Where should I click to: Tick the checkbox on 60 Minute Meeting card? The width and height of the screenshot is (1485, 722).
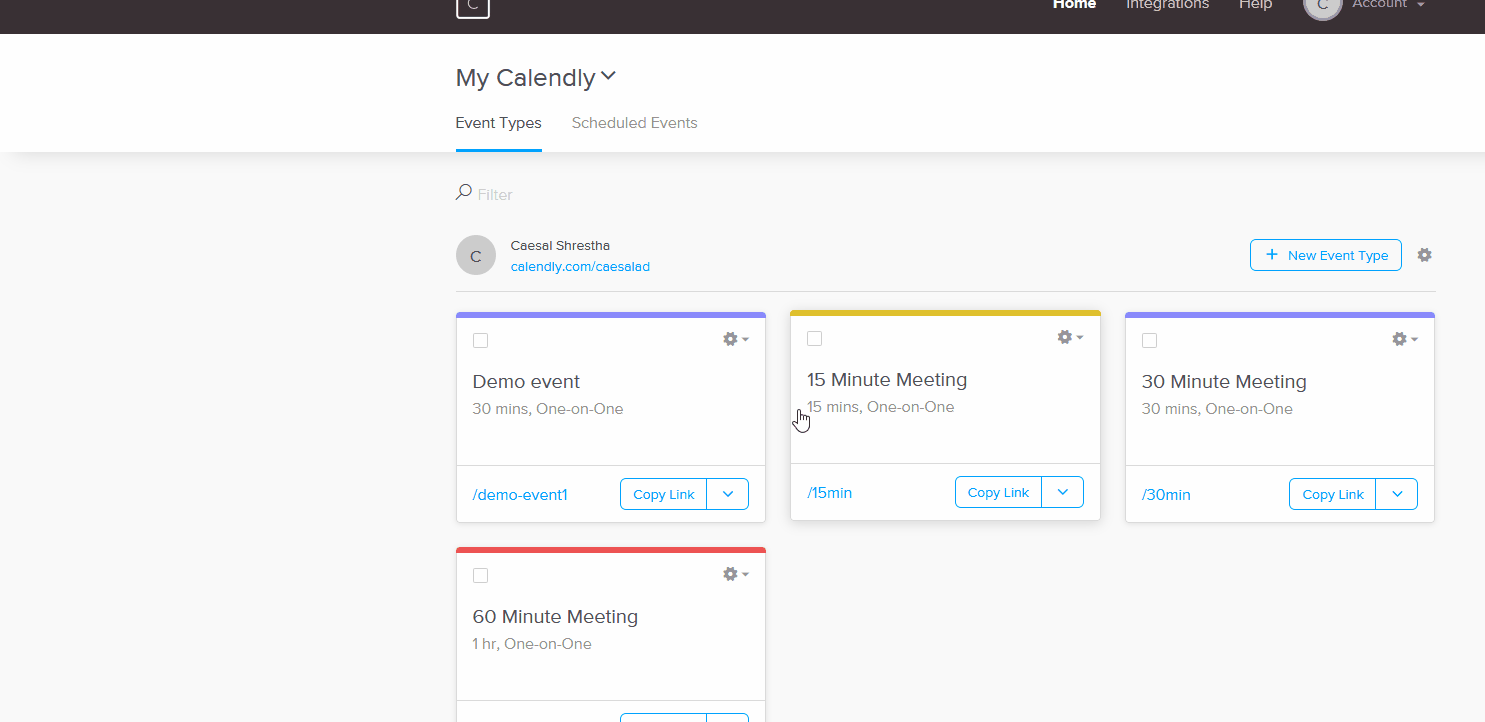(481, 576)
